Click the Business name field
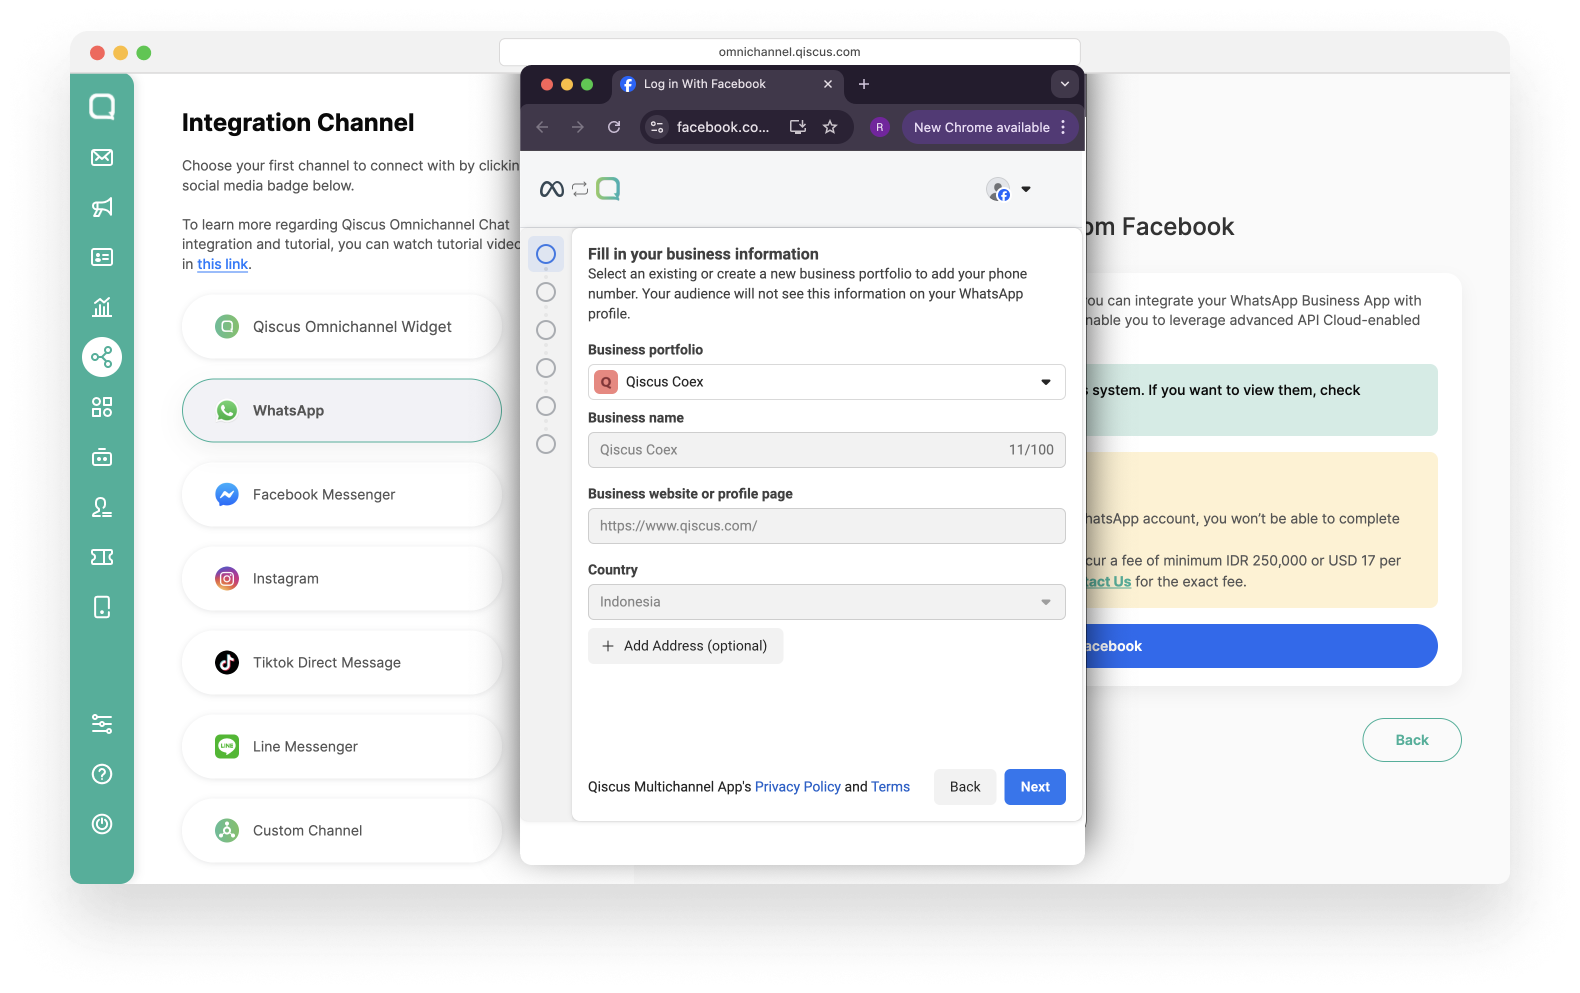Screen dimensions: 1580x993 [827, 450]
